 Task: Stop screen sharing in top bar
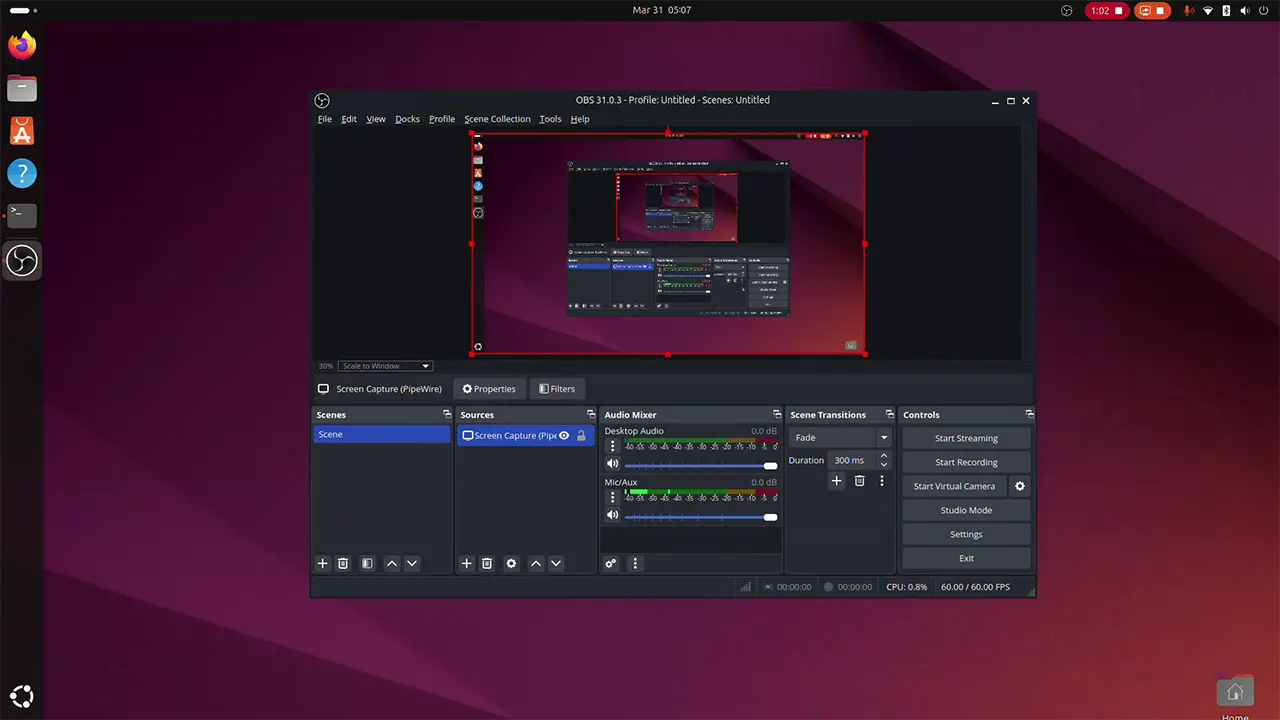tap(1151, 10)
